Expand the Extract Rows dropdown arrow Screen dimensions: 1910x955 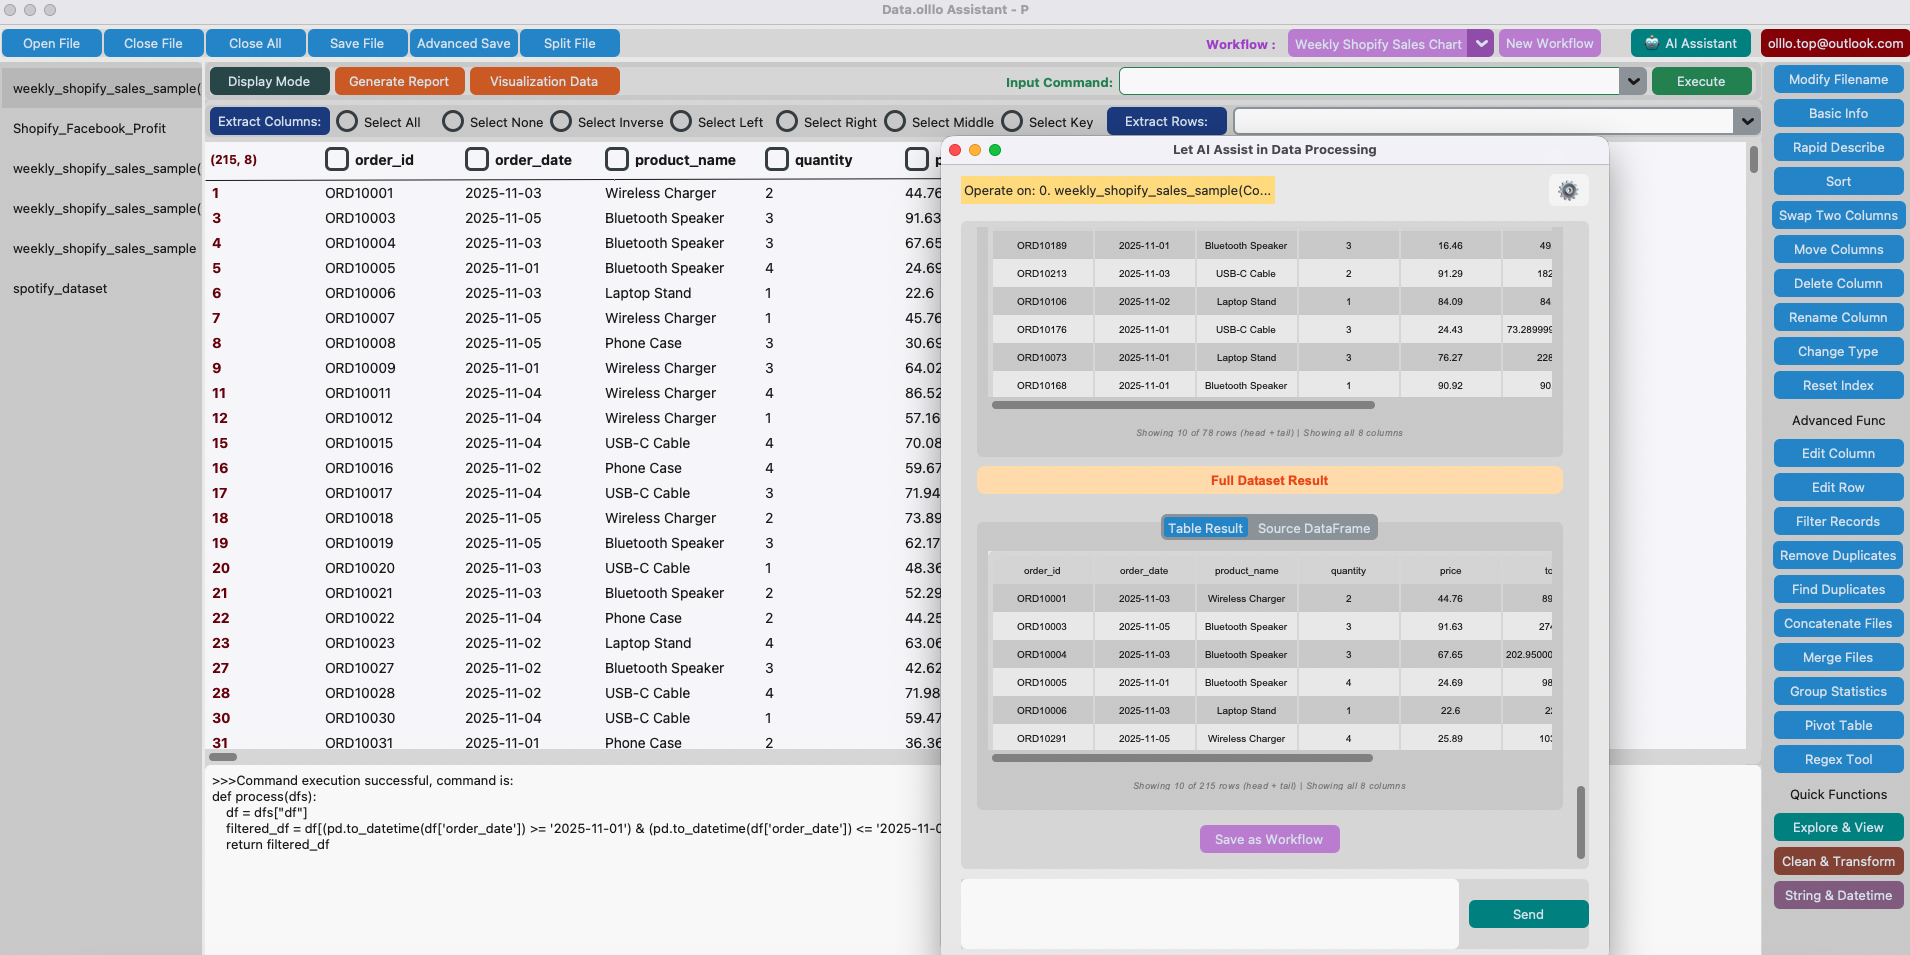click(1747, 122)
